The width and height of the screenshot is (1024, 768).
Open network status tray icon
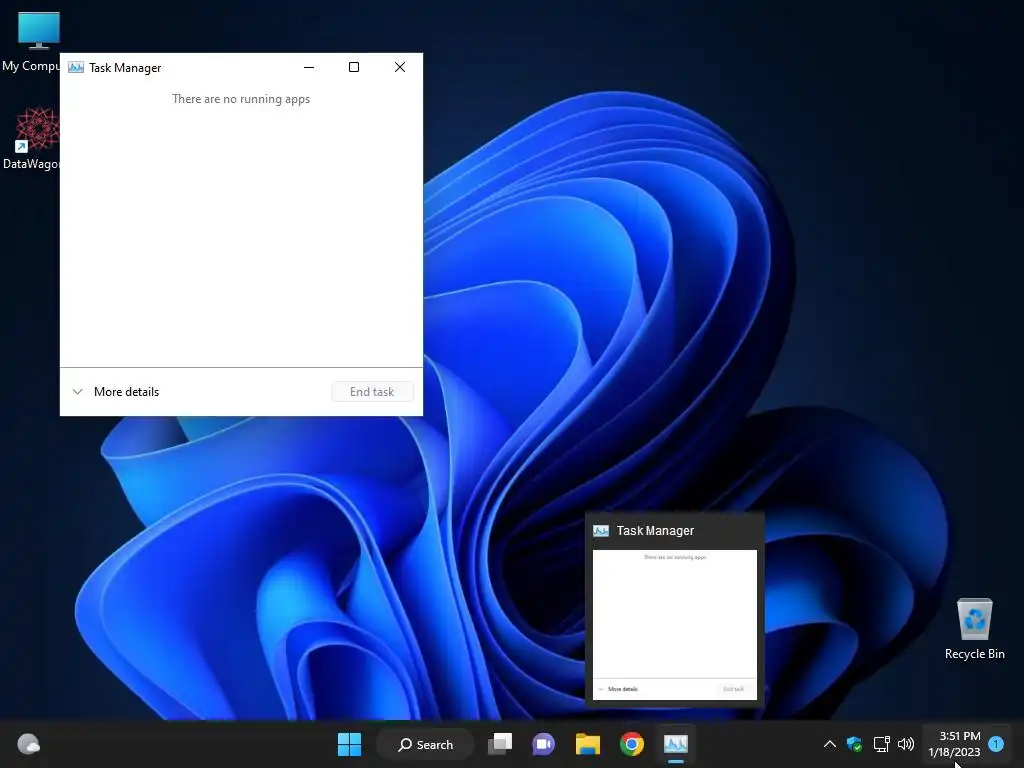point(882,744)
